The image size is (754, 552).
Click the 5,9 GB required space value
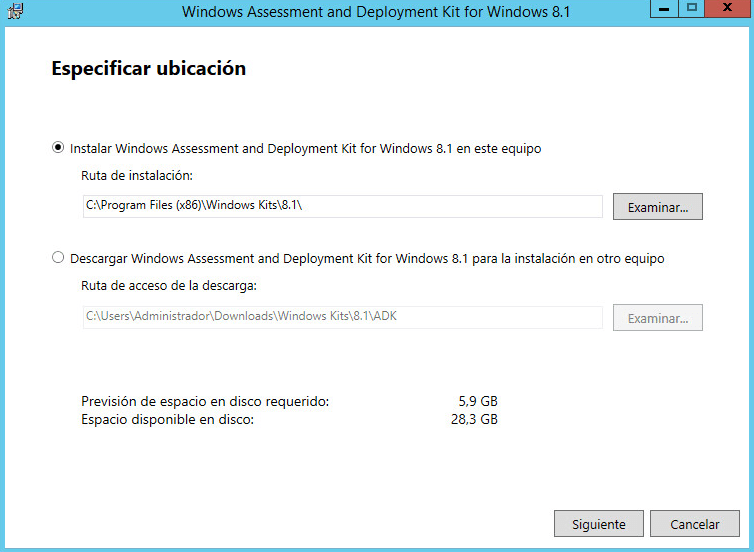pyautogui.click(x=477, y=402)
